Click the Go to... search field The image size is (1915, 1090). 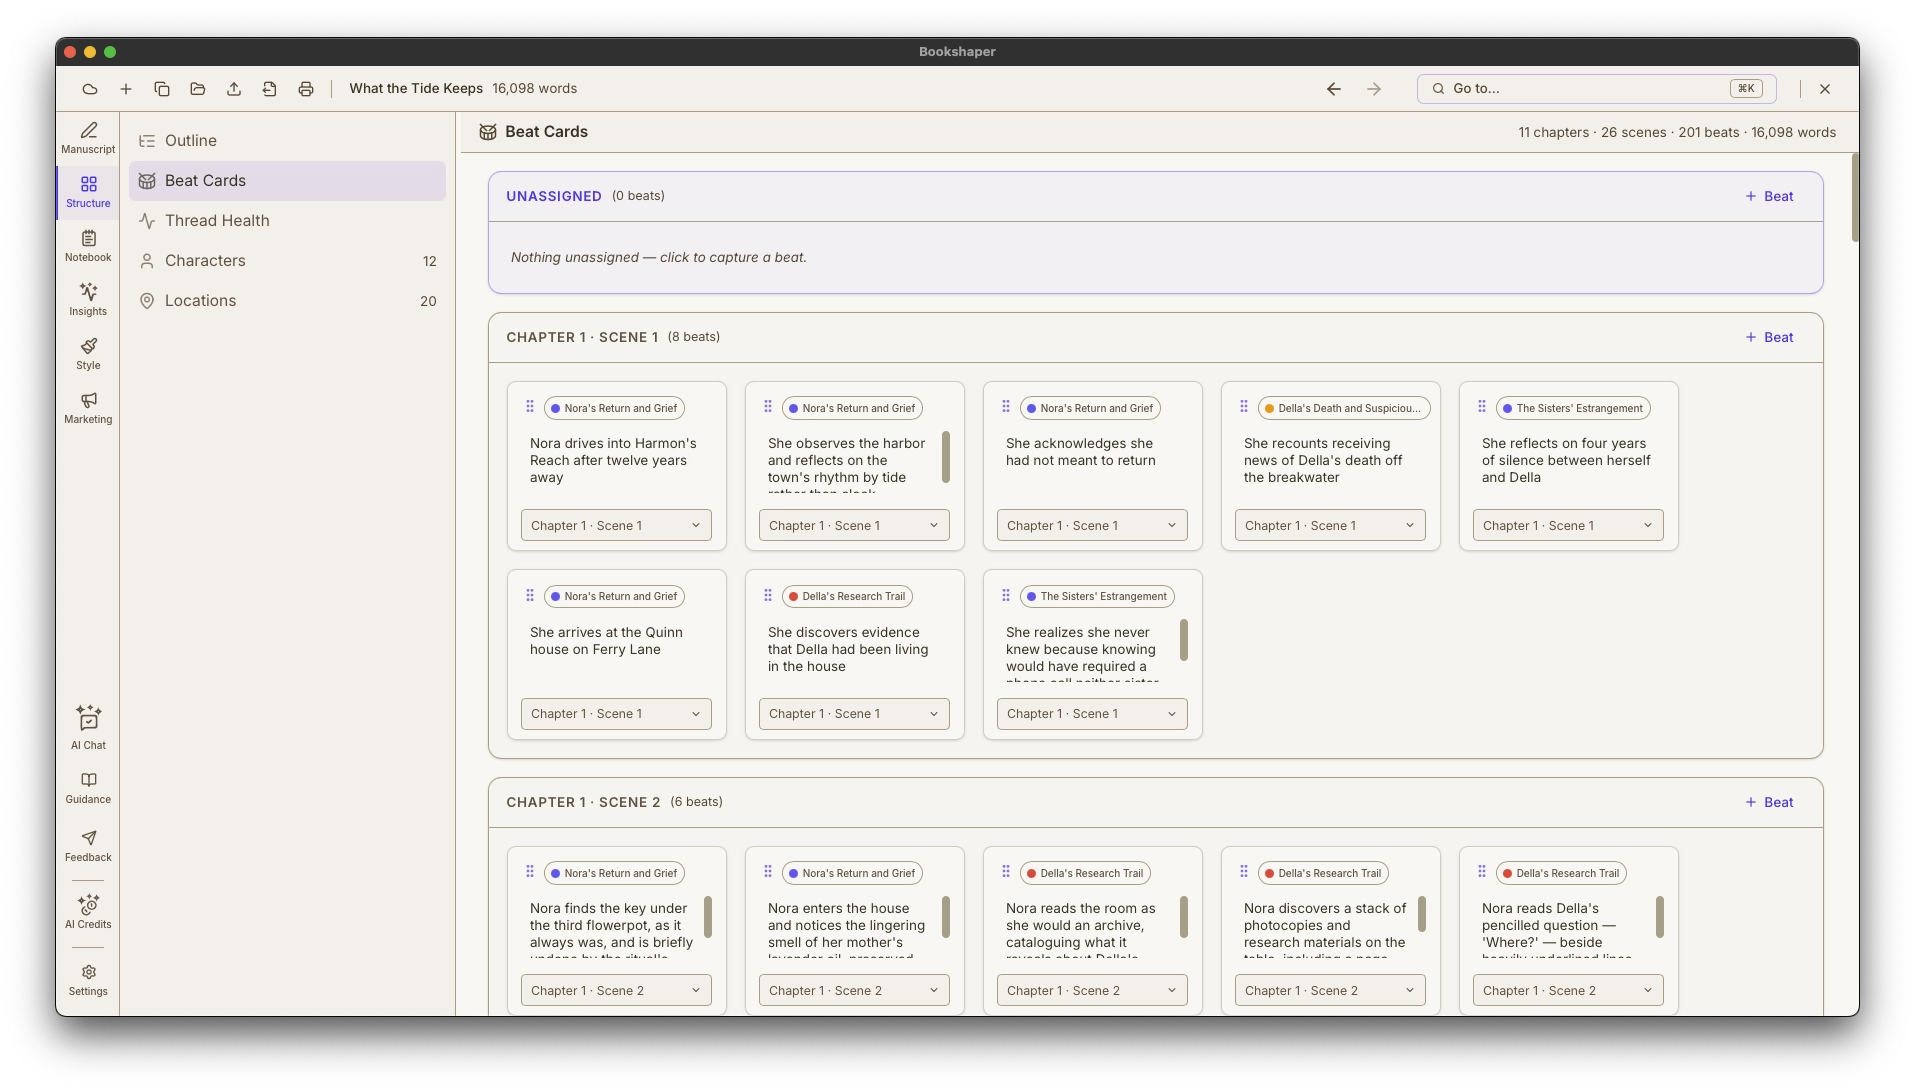1596,89
